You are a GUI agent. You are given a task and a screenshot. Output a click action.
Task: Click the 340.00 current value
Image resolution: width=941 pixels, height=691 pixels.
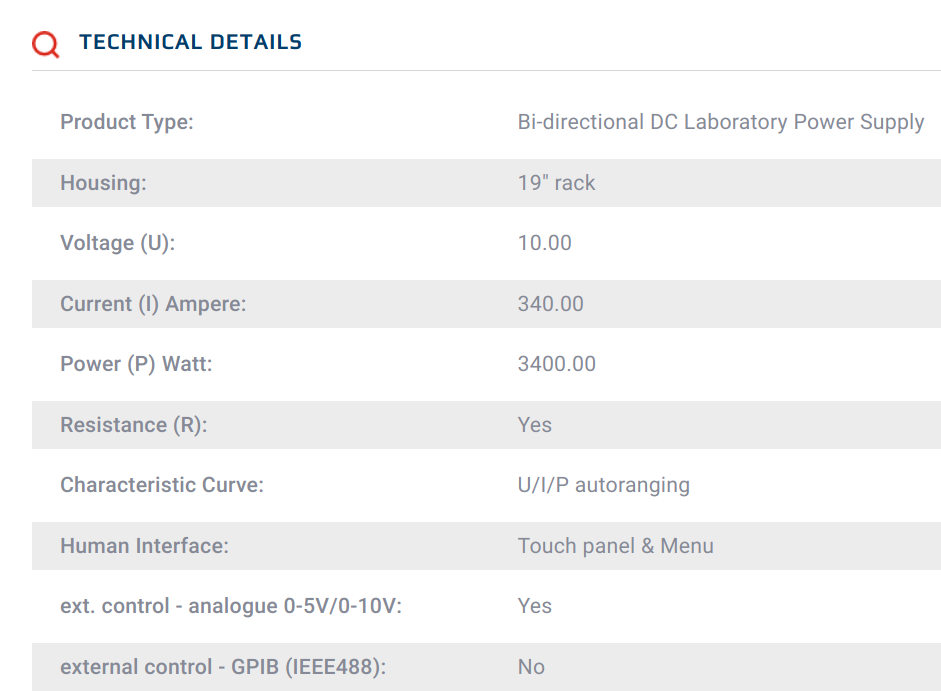[550, 304]
